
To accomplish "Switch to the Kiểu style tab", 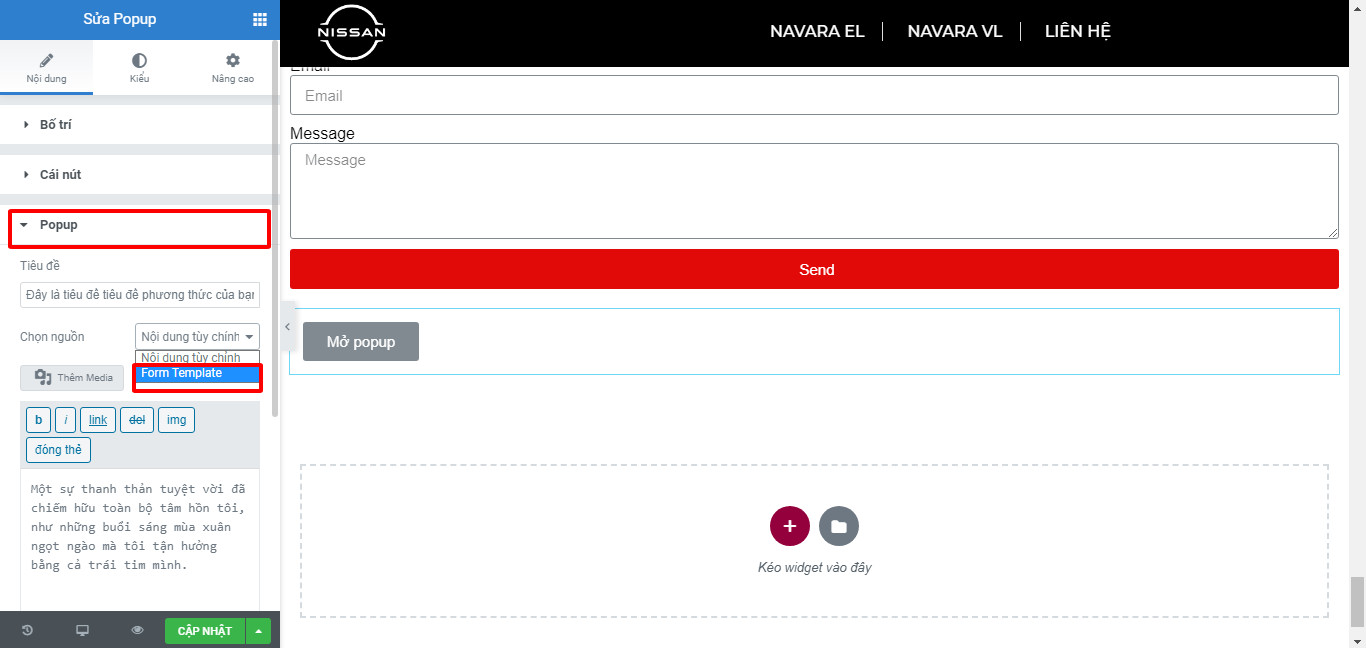I will (x=139, y=68).
